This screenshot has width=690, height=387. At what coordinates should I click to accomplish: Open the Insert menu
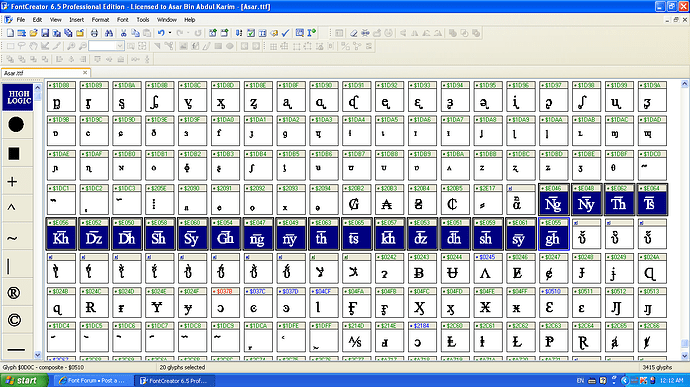(x=76, y=20)
